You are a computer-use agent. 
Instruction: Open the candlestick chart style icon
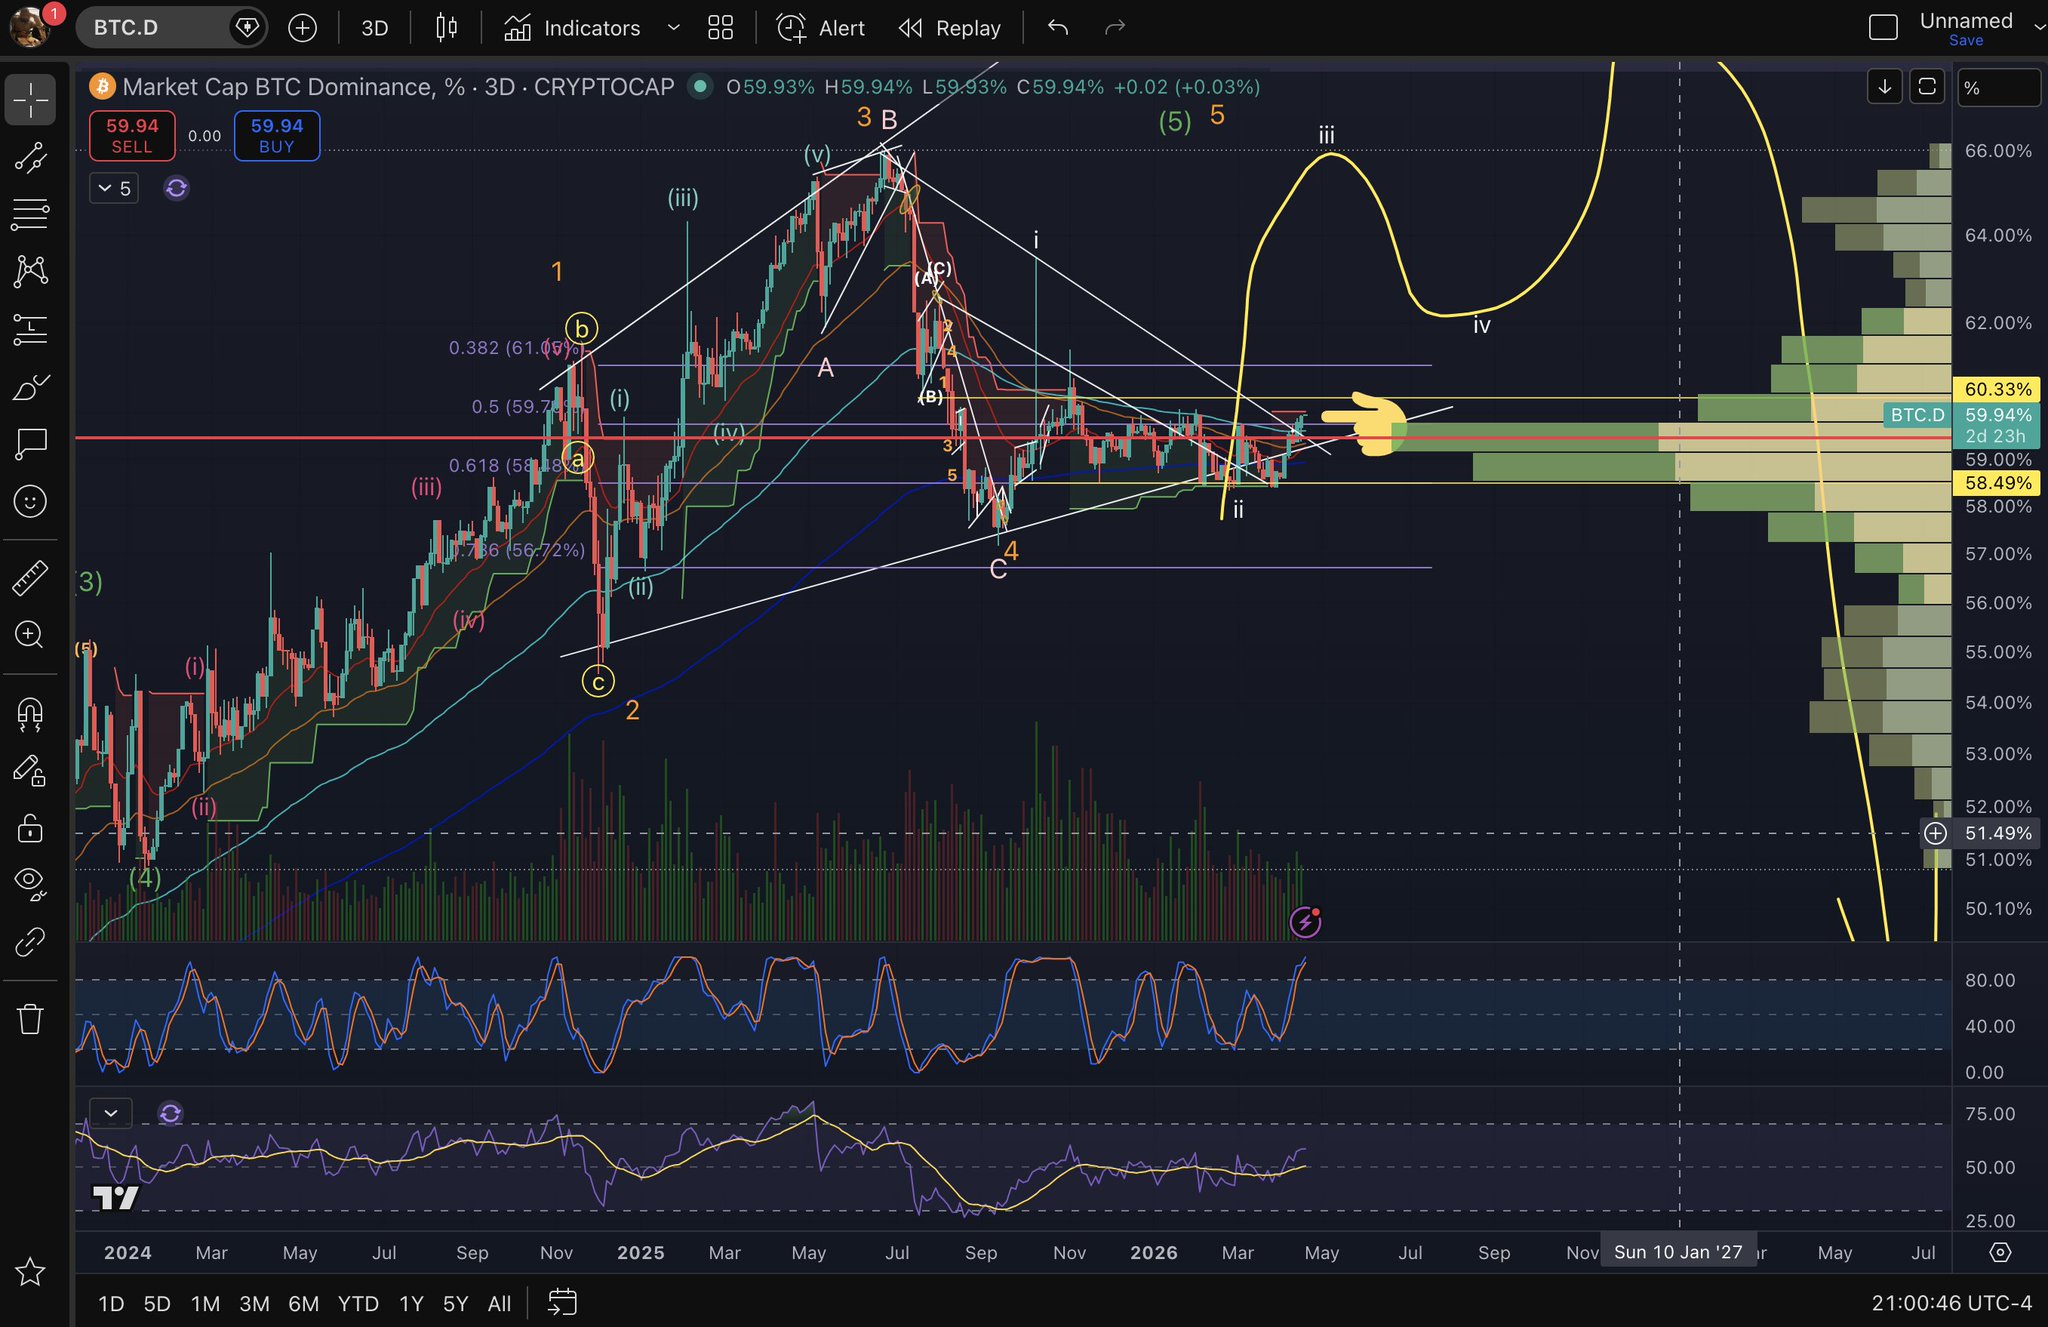(x=446, y=28)
